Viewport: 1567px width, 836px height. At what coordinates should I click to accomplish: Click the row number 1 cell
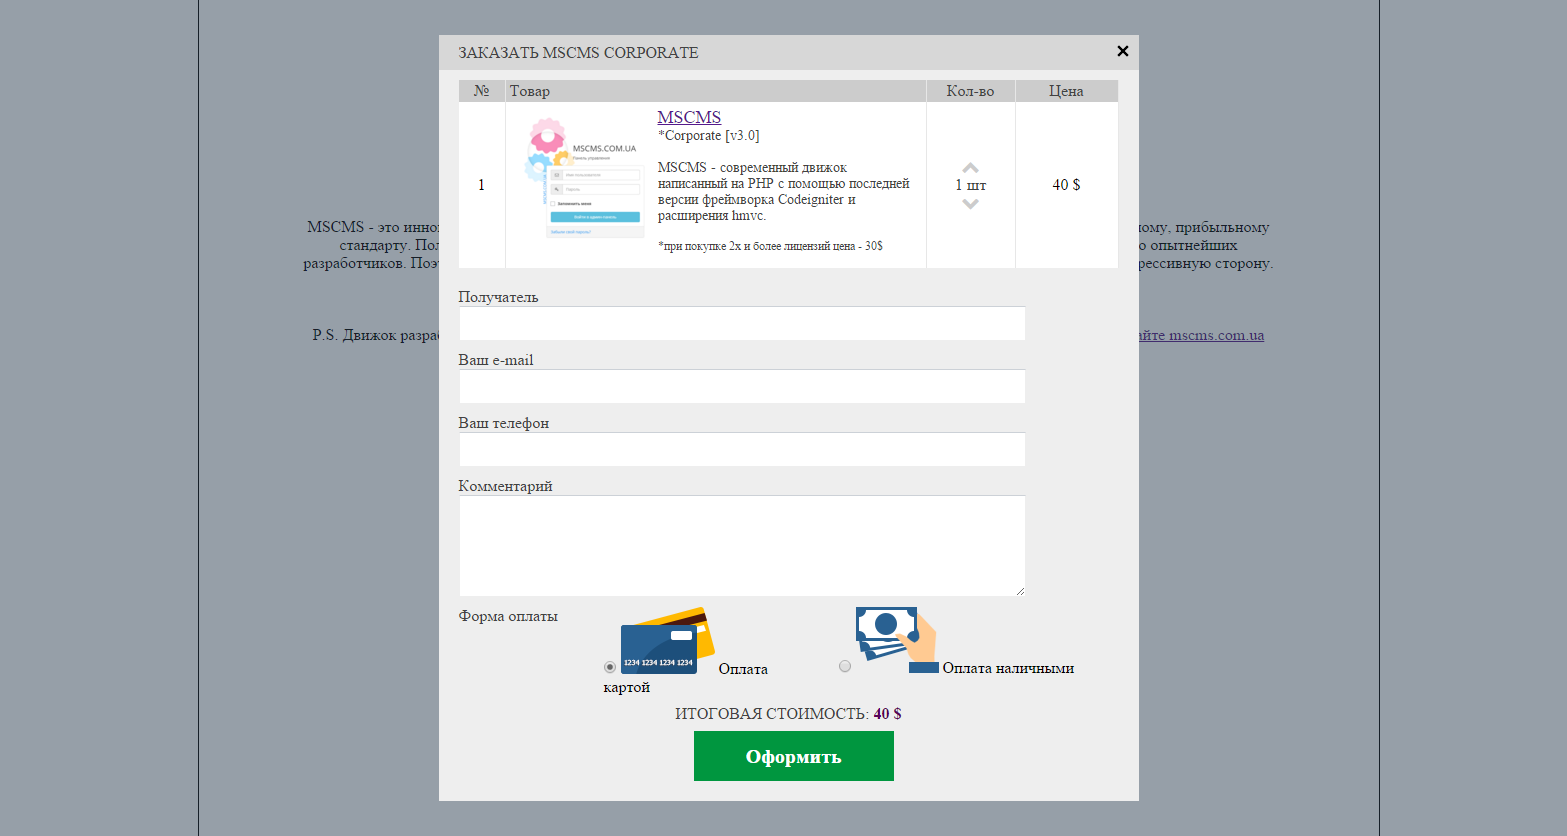[x=482, y=185]
